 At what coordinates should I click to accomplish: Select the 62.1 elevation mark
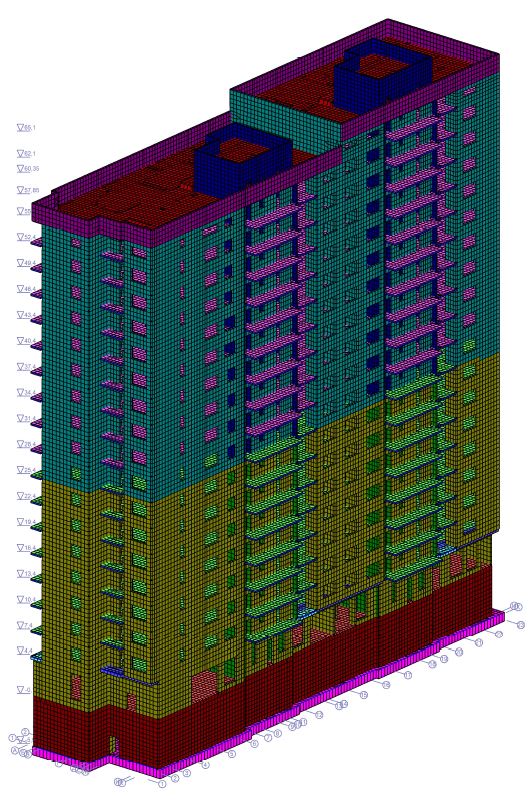point(26,154)
